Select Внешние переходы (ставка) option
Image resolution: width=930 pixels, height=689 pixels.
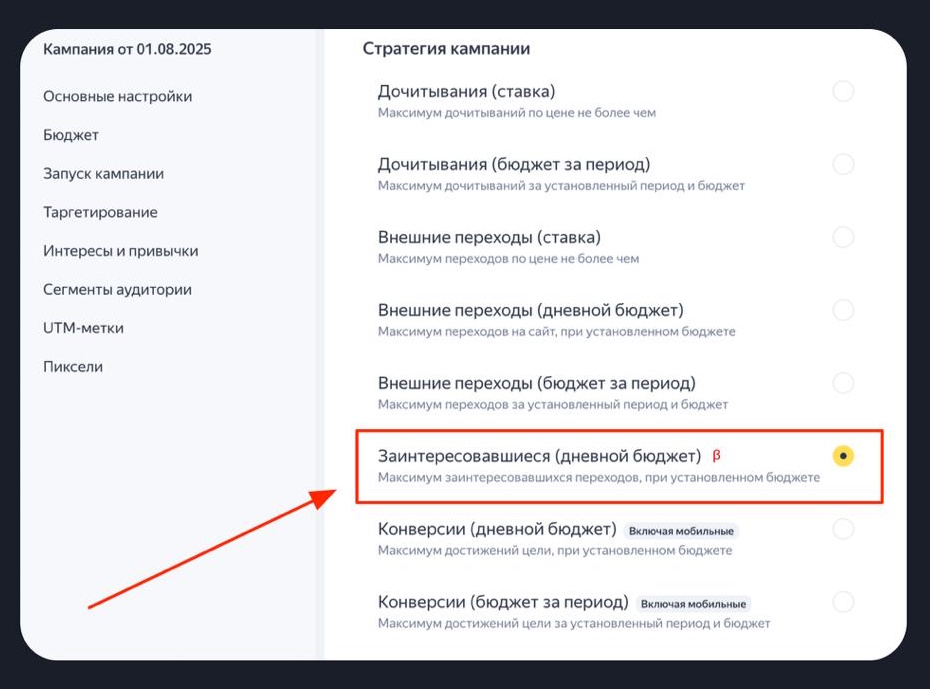[x=843, y=237]
